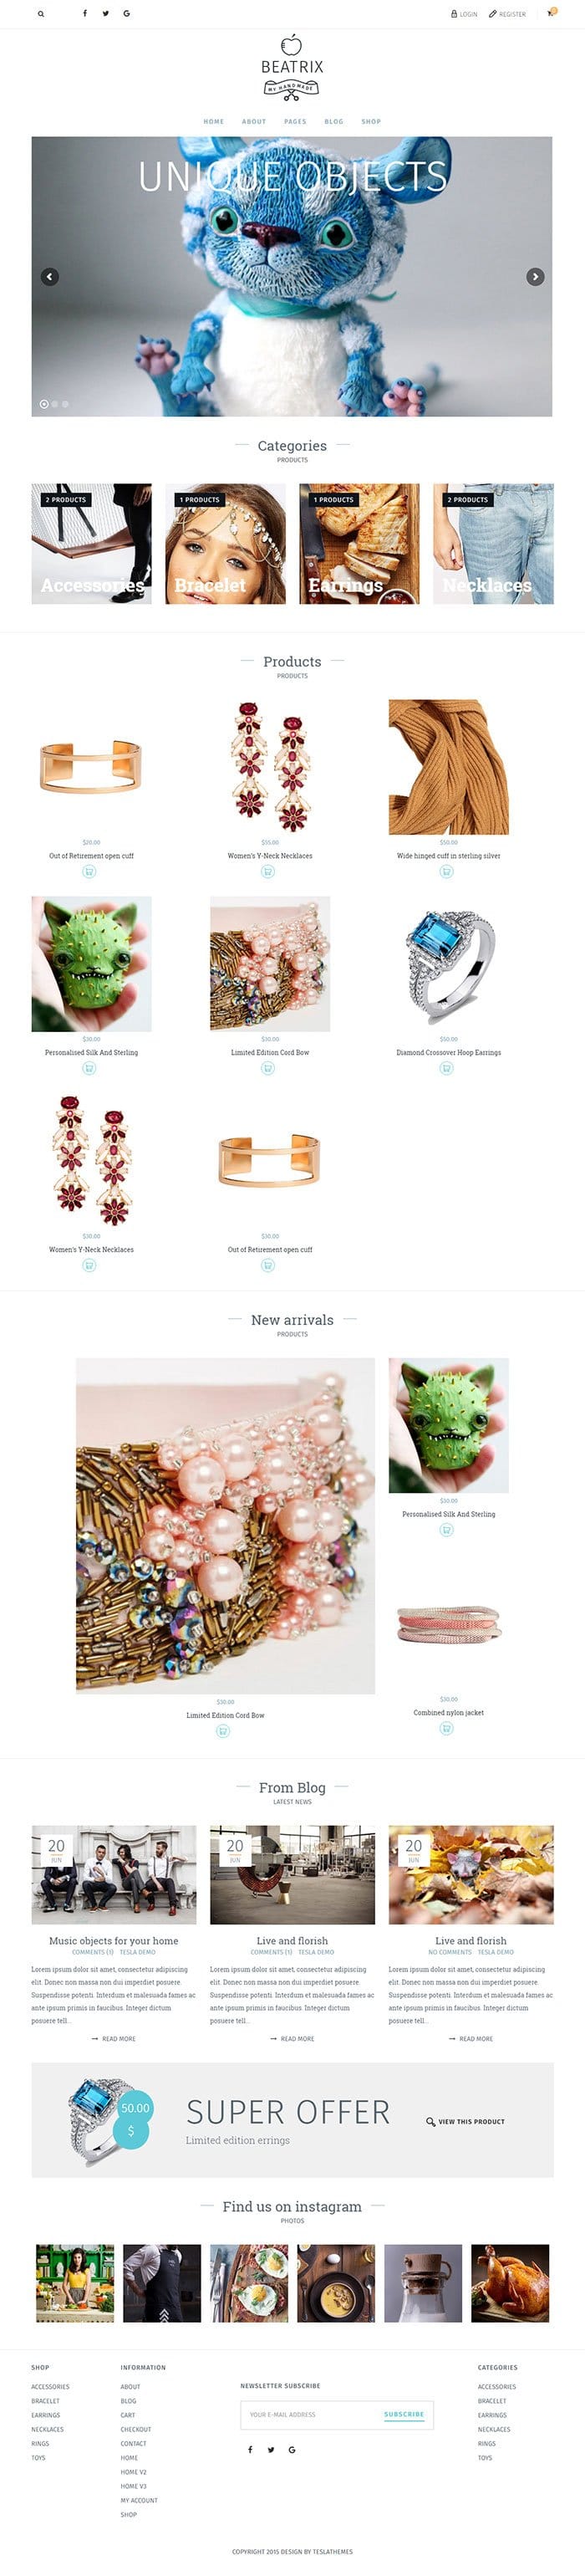585x2576 pixels.
Task: Open the shopping cart icon in header
Action: 550,14
